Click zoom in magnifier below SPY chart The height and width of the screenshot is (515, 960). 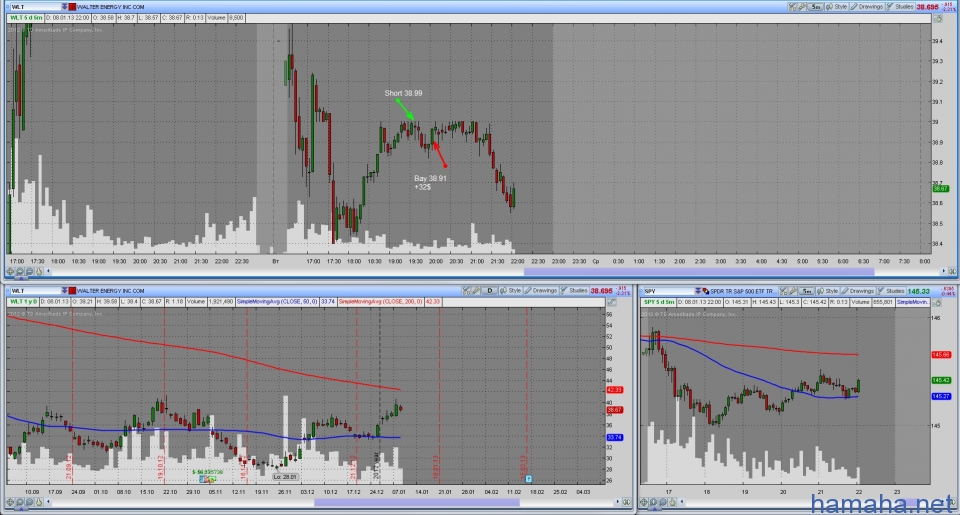(653, 502)
